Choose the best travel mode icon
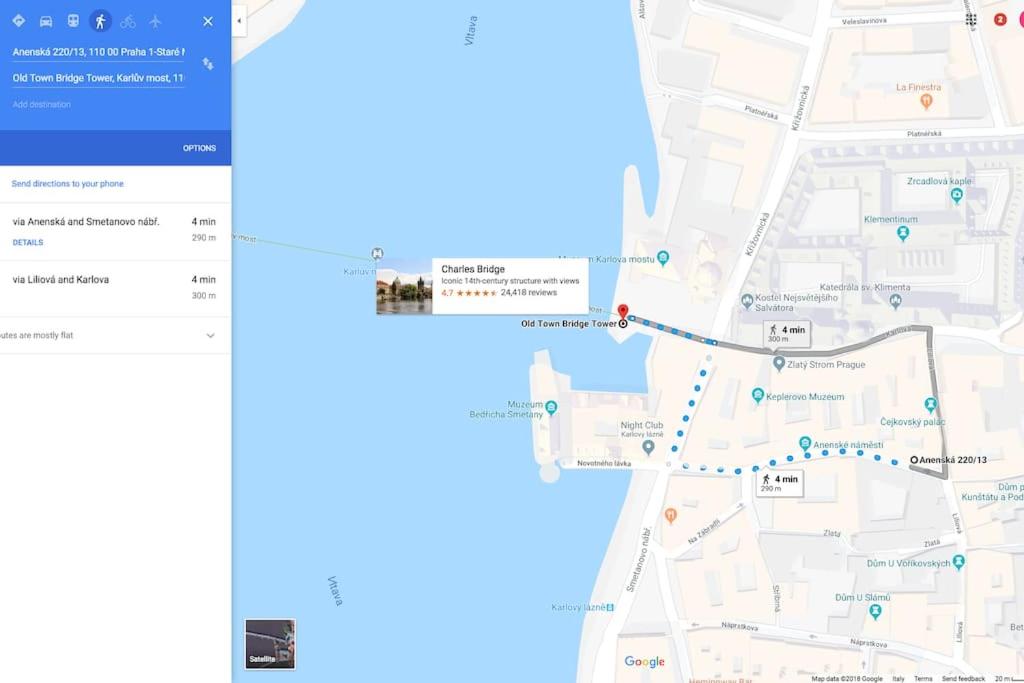1024x683 pixels. point(18,22)
